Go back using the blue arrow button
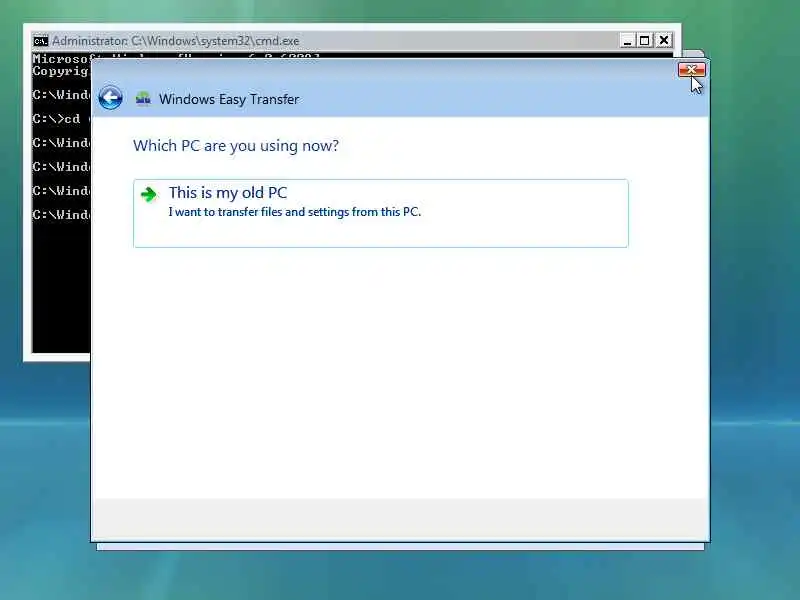The width and height of the screenshot is (800, 600). (110, 98)
